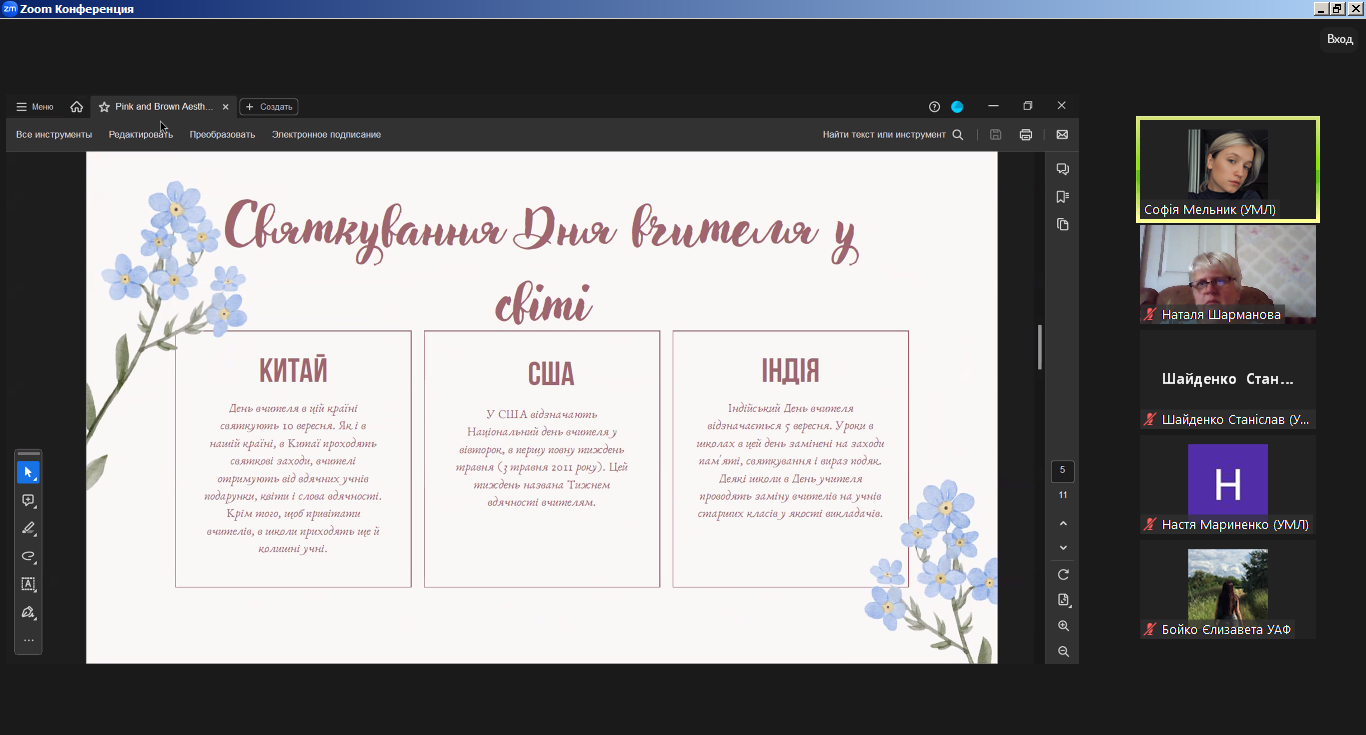This screenshot has width=1366, height=735.
Task: Click the current page number box 5
Action: click(x=1063, y=470)
